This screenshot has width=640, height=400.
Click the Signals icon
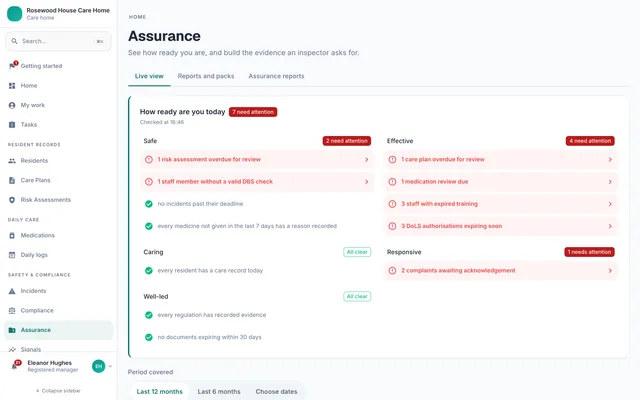pyautogui.click(x=12, y=349)
